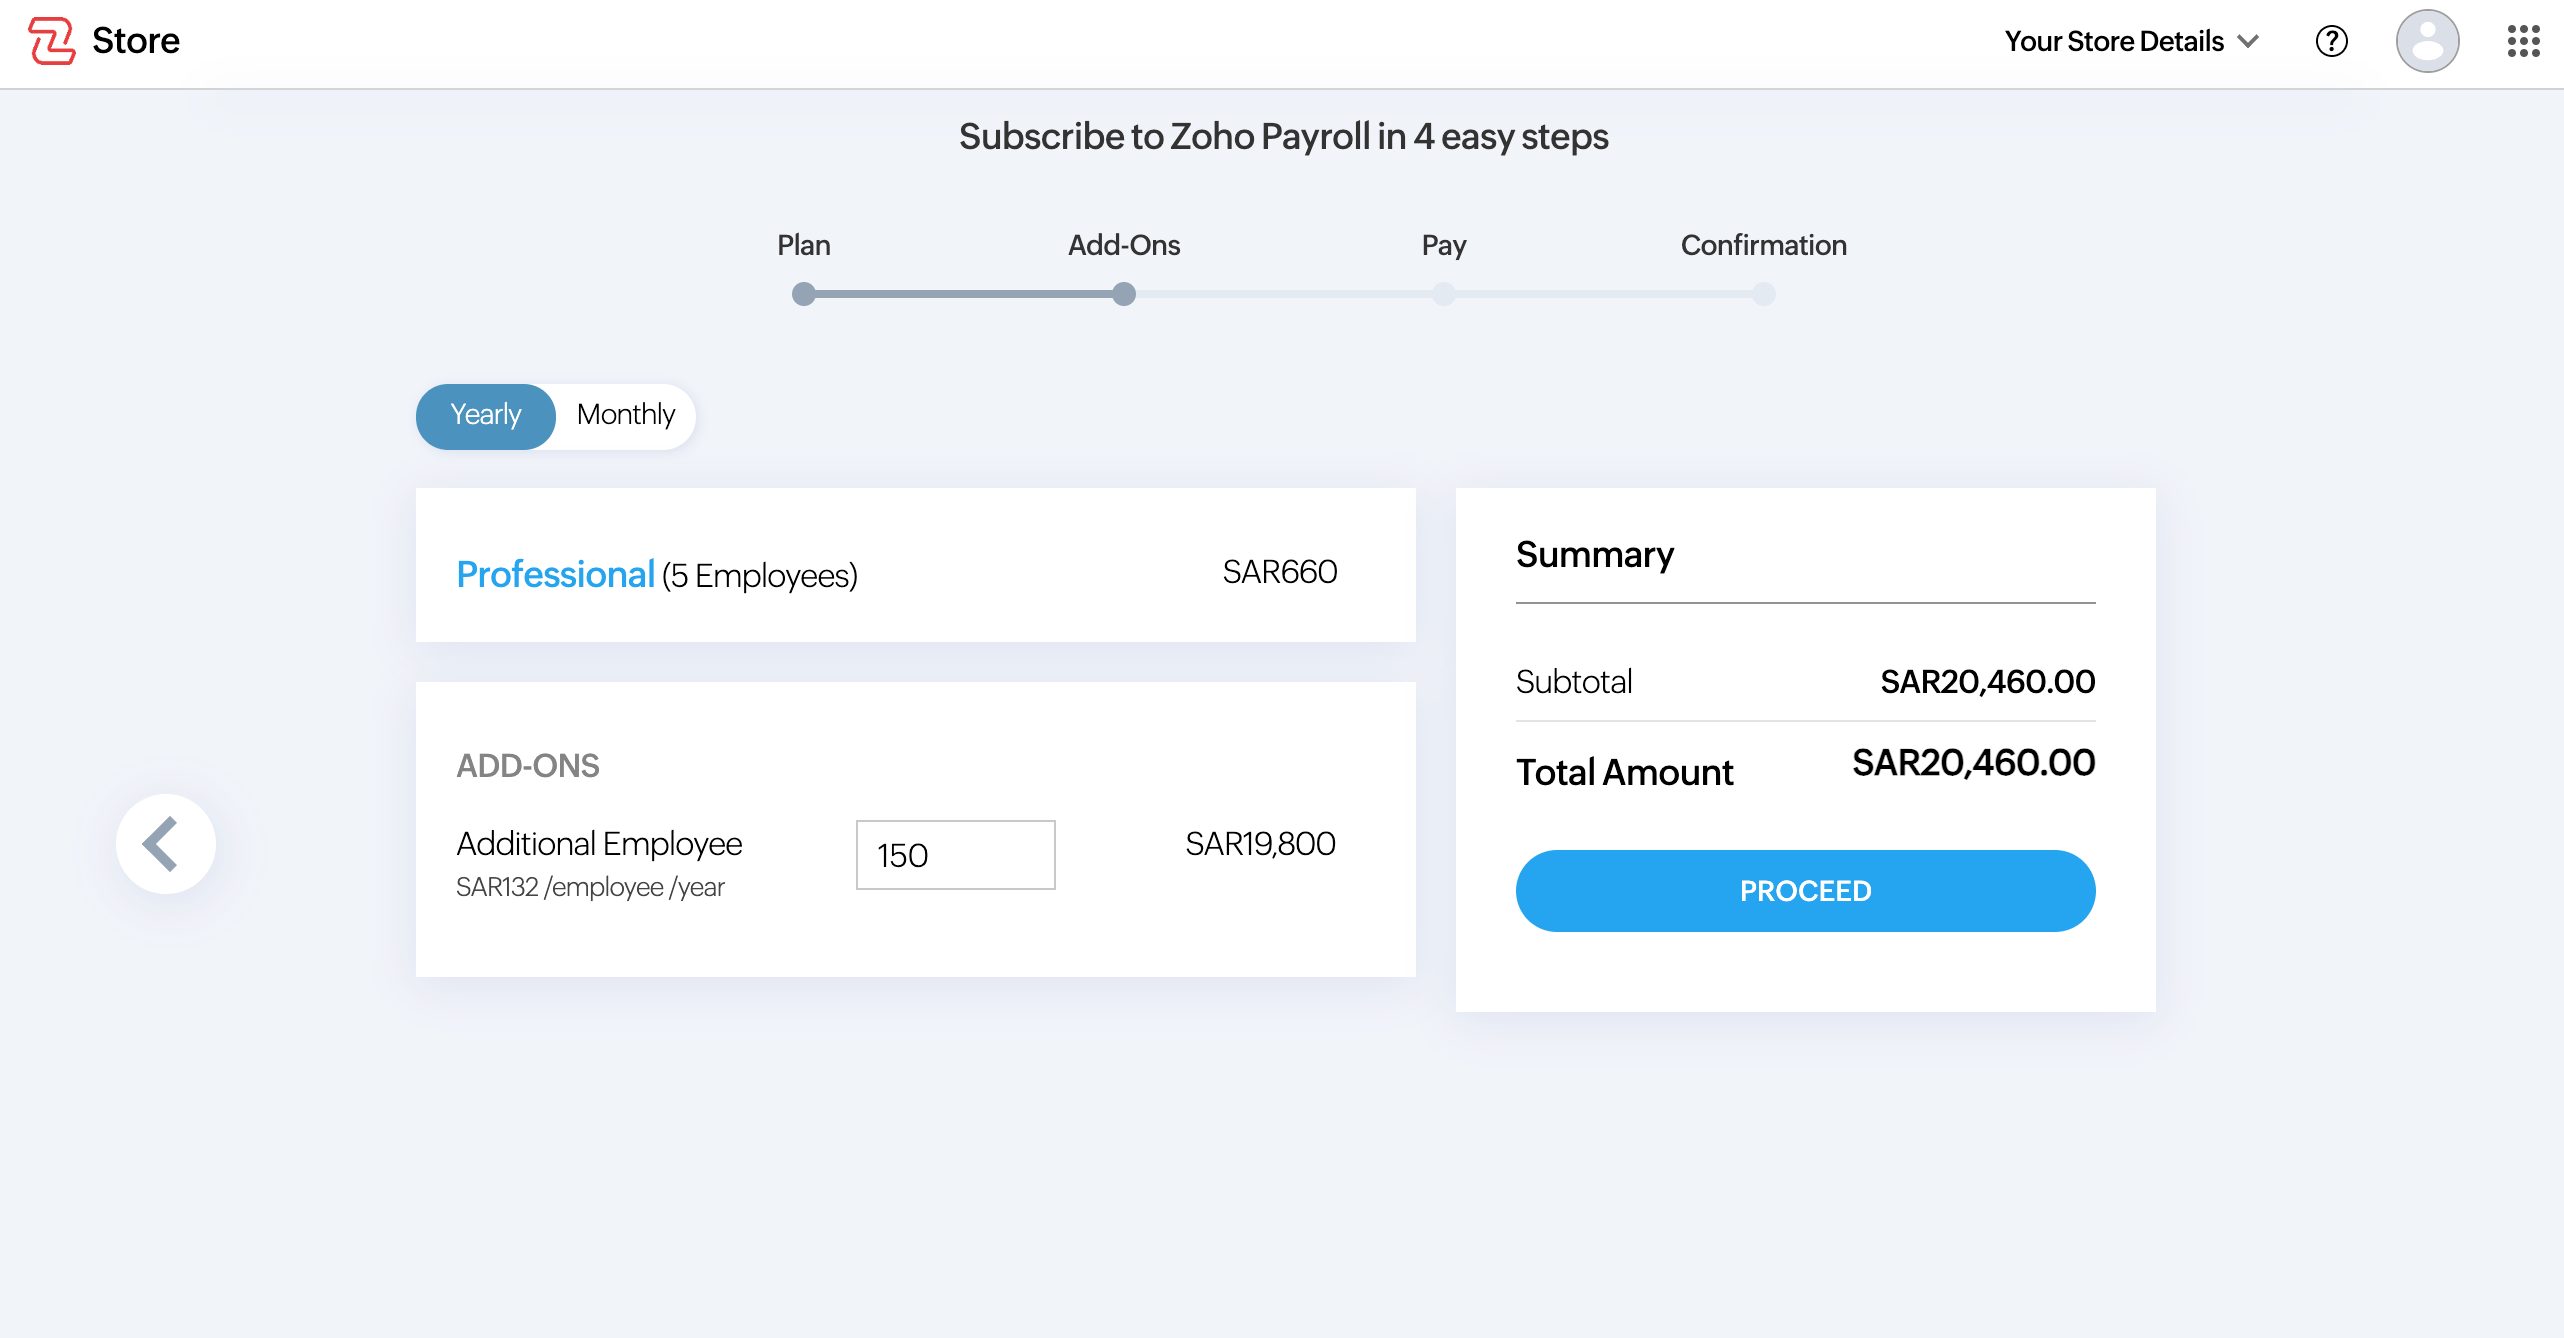Screen dimensions: 2564x1338
Task: Select the Add-Ons step label
Action: tap(1123, 245)
